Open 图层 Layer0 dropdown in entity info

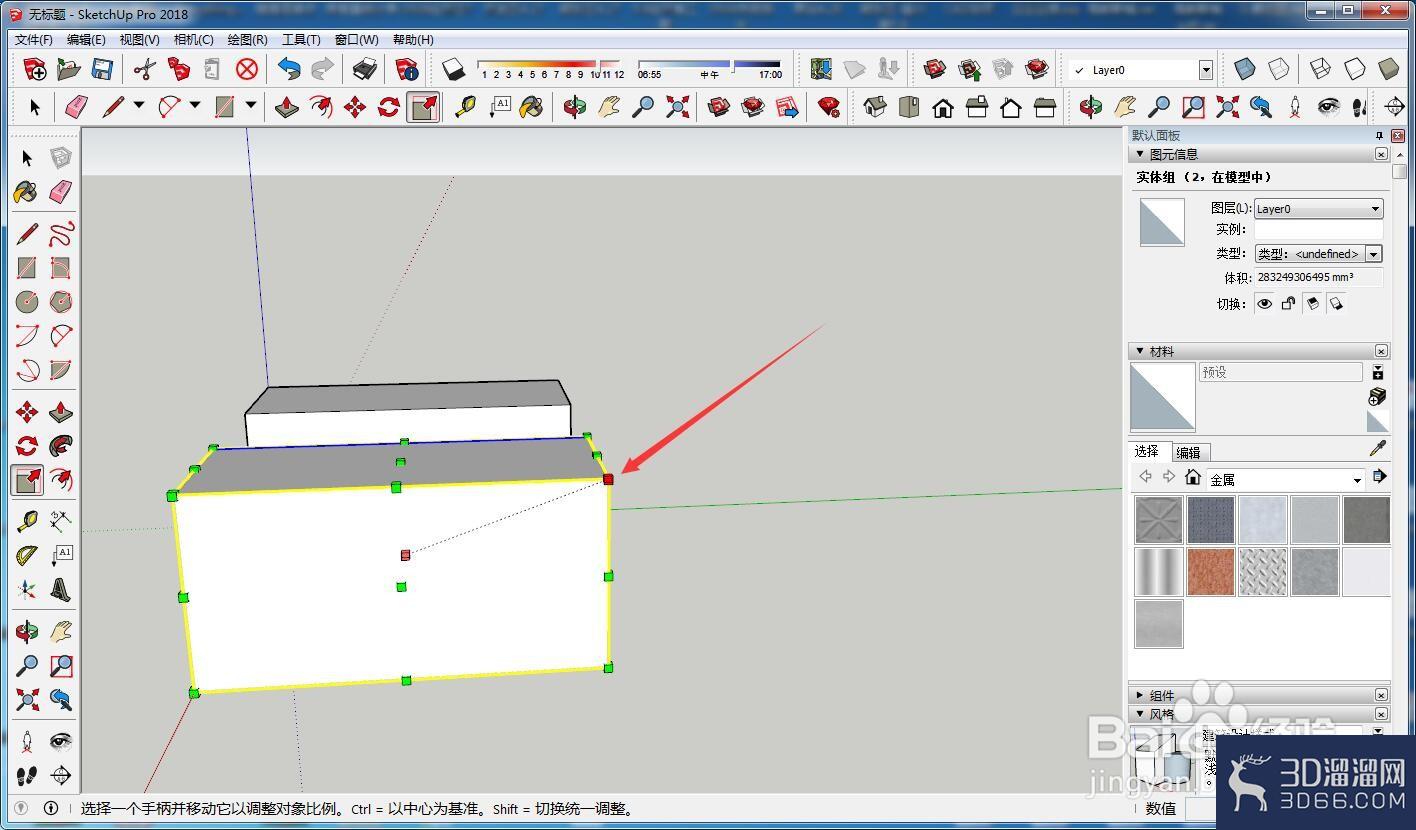click(x=1318, y=208)
